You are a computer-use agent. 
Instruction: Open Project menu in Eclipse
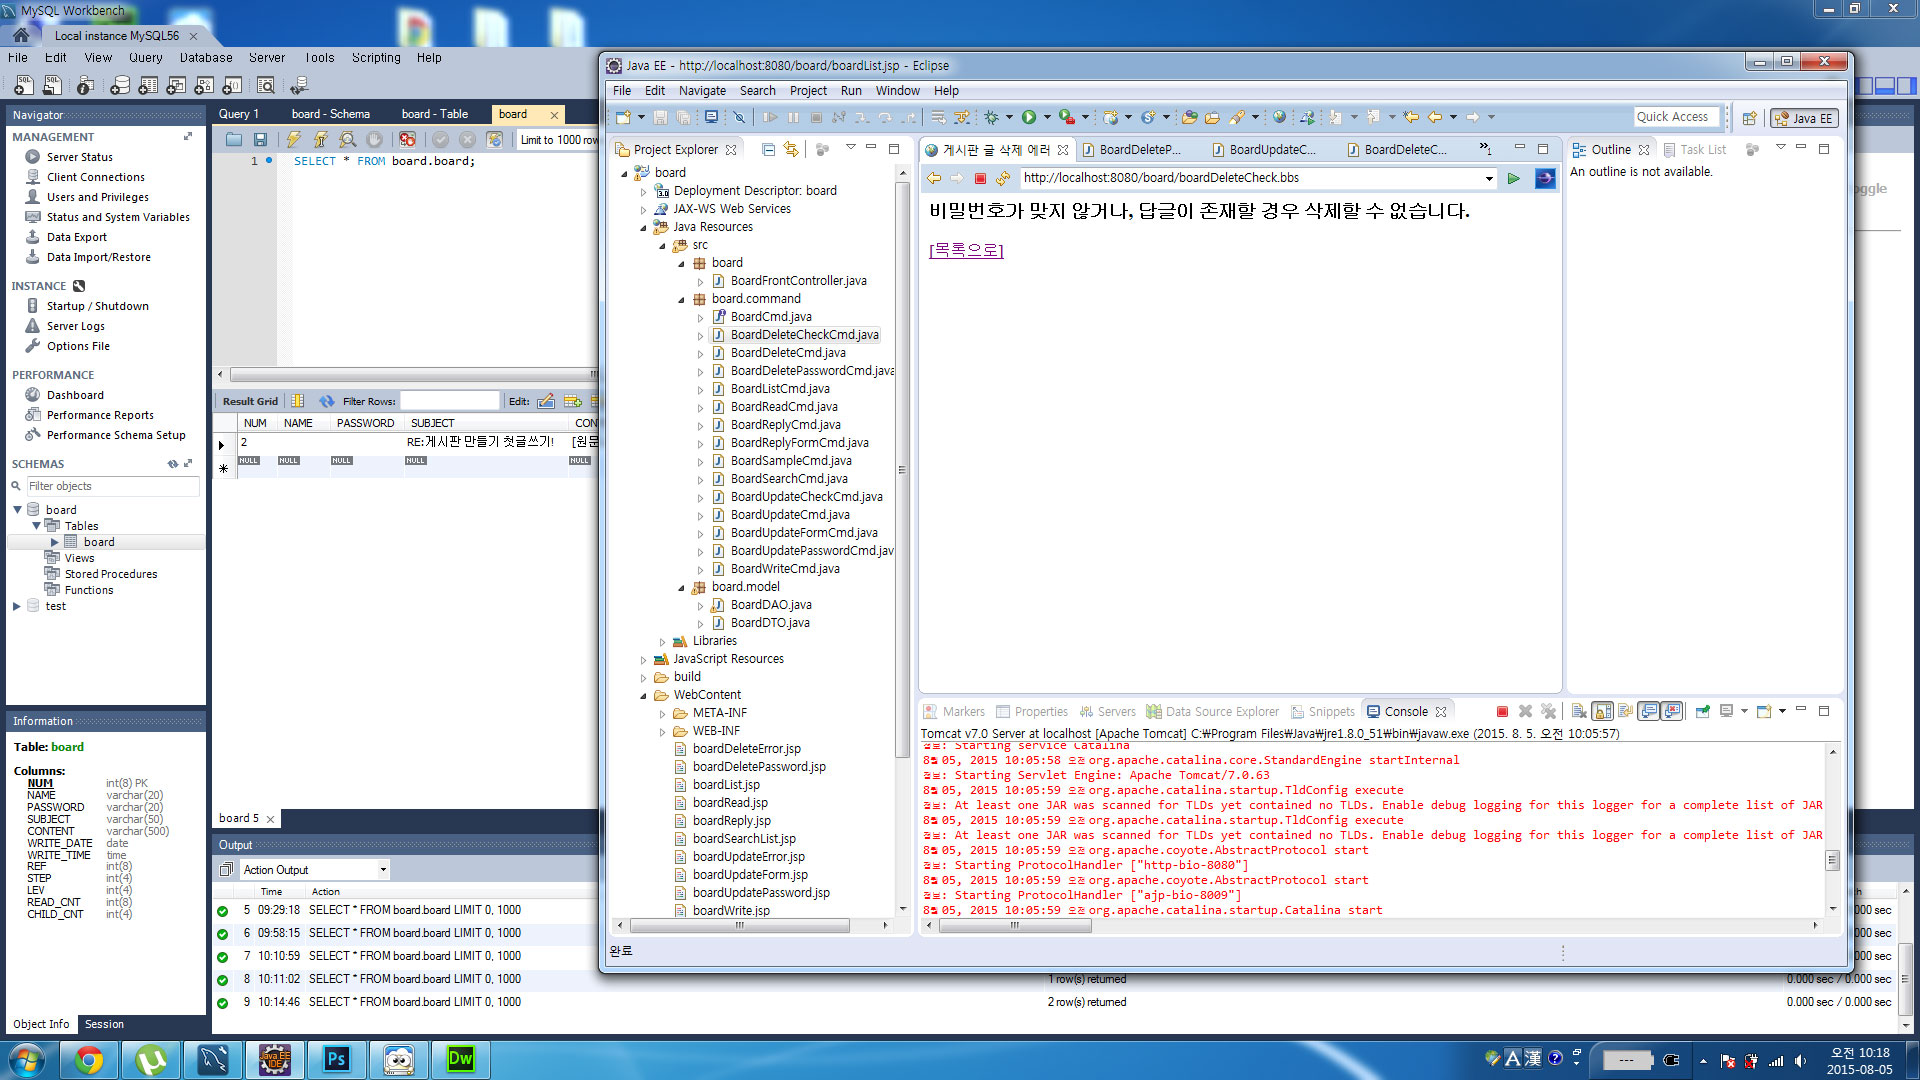(808, 91)
